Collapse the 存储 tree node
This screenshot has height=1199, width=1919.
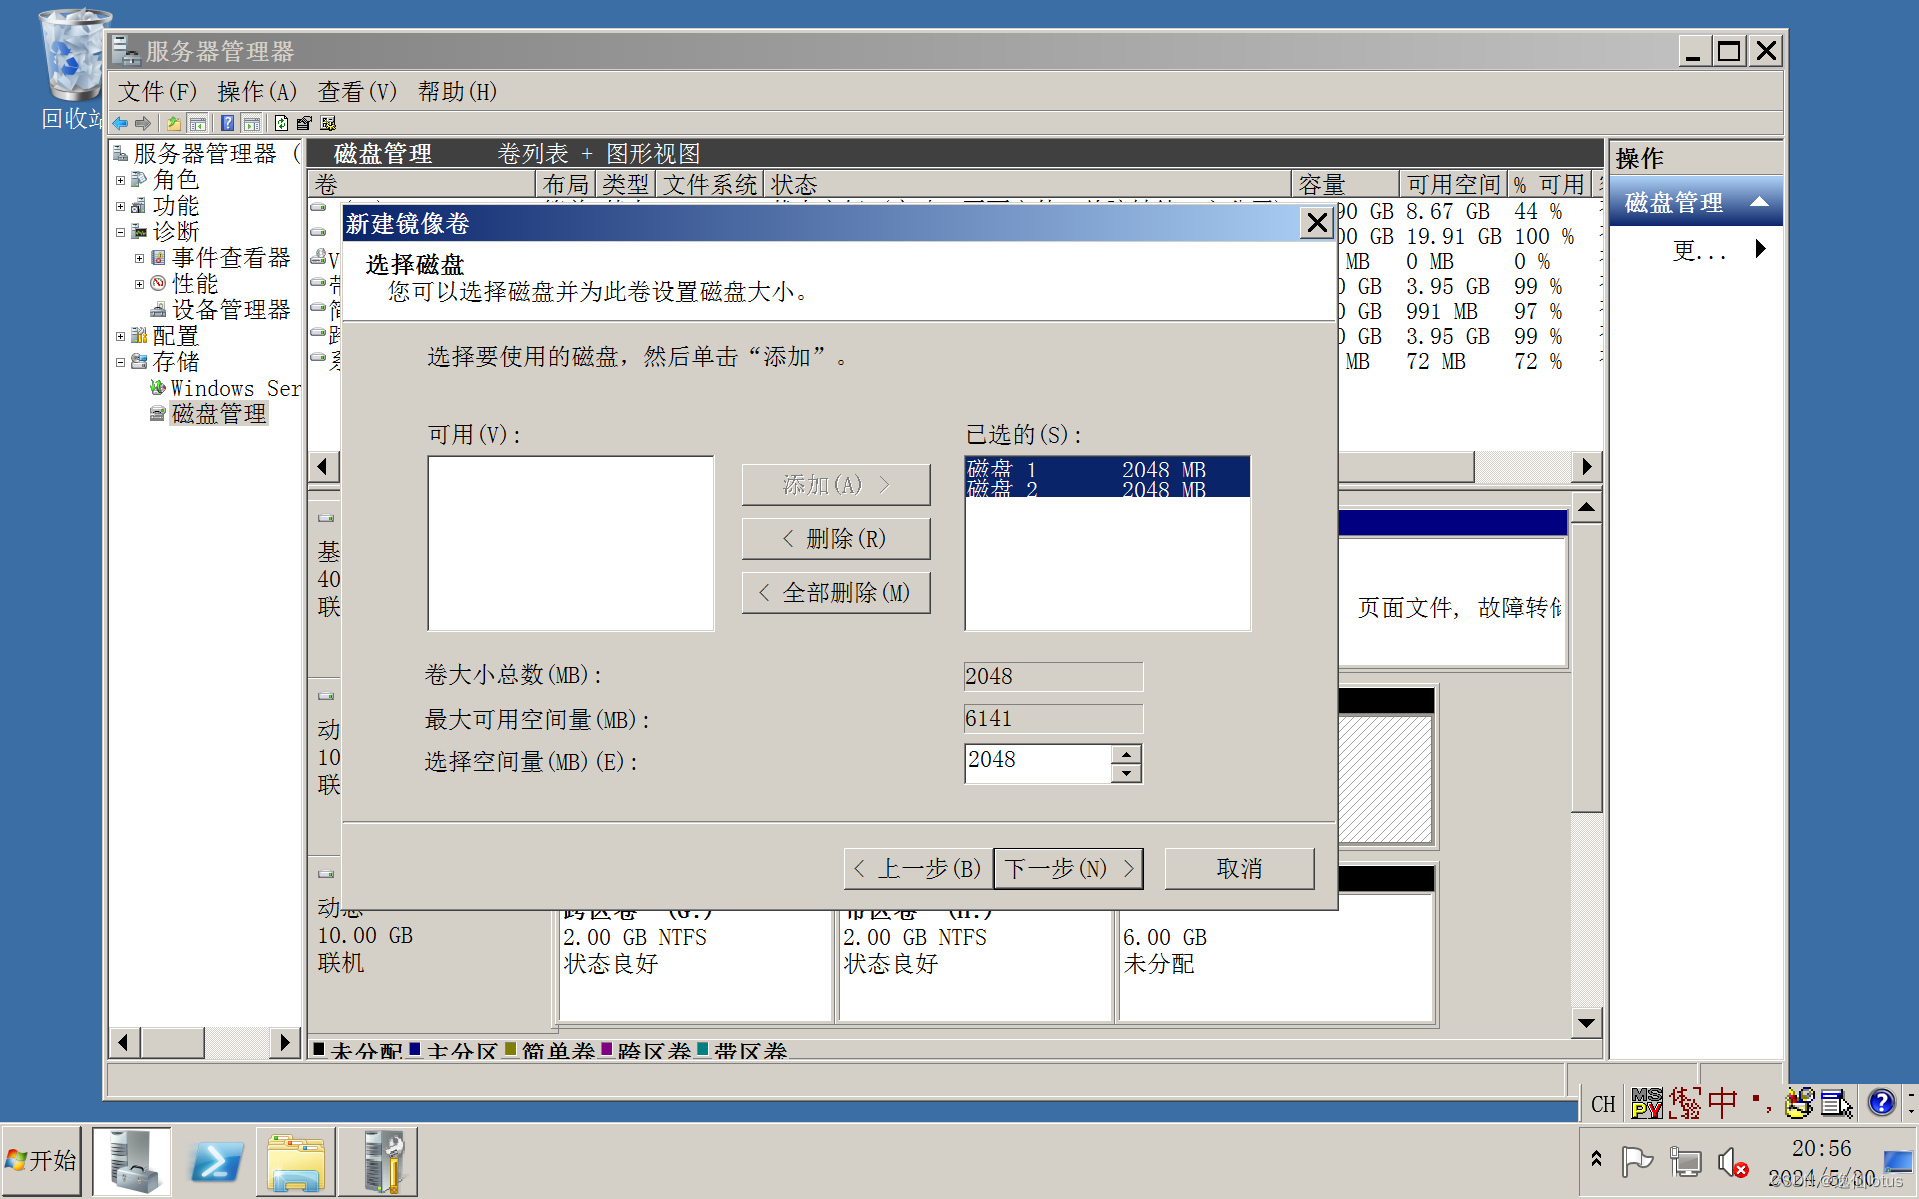click(x=120, y=363)
